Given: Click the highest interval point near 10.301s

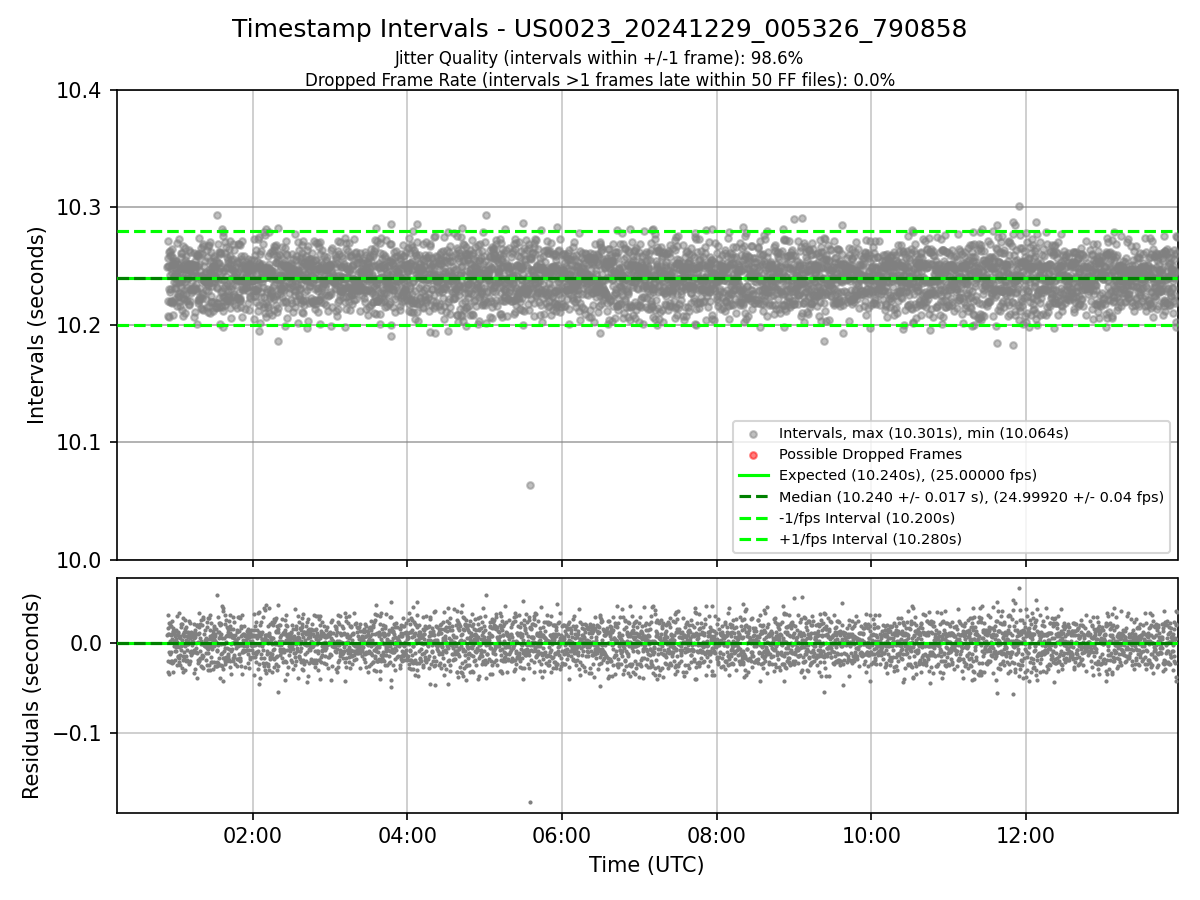Looking at the screenshot, I should pyautogui.click(x=1019, y=206).
